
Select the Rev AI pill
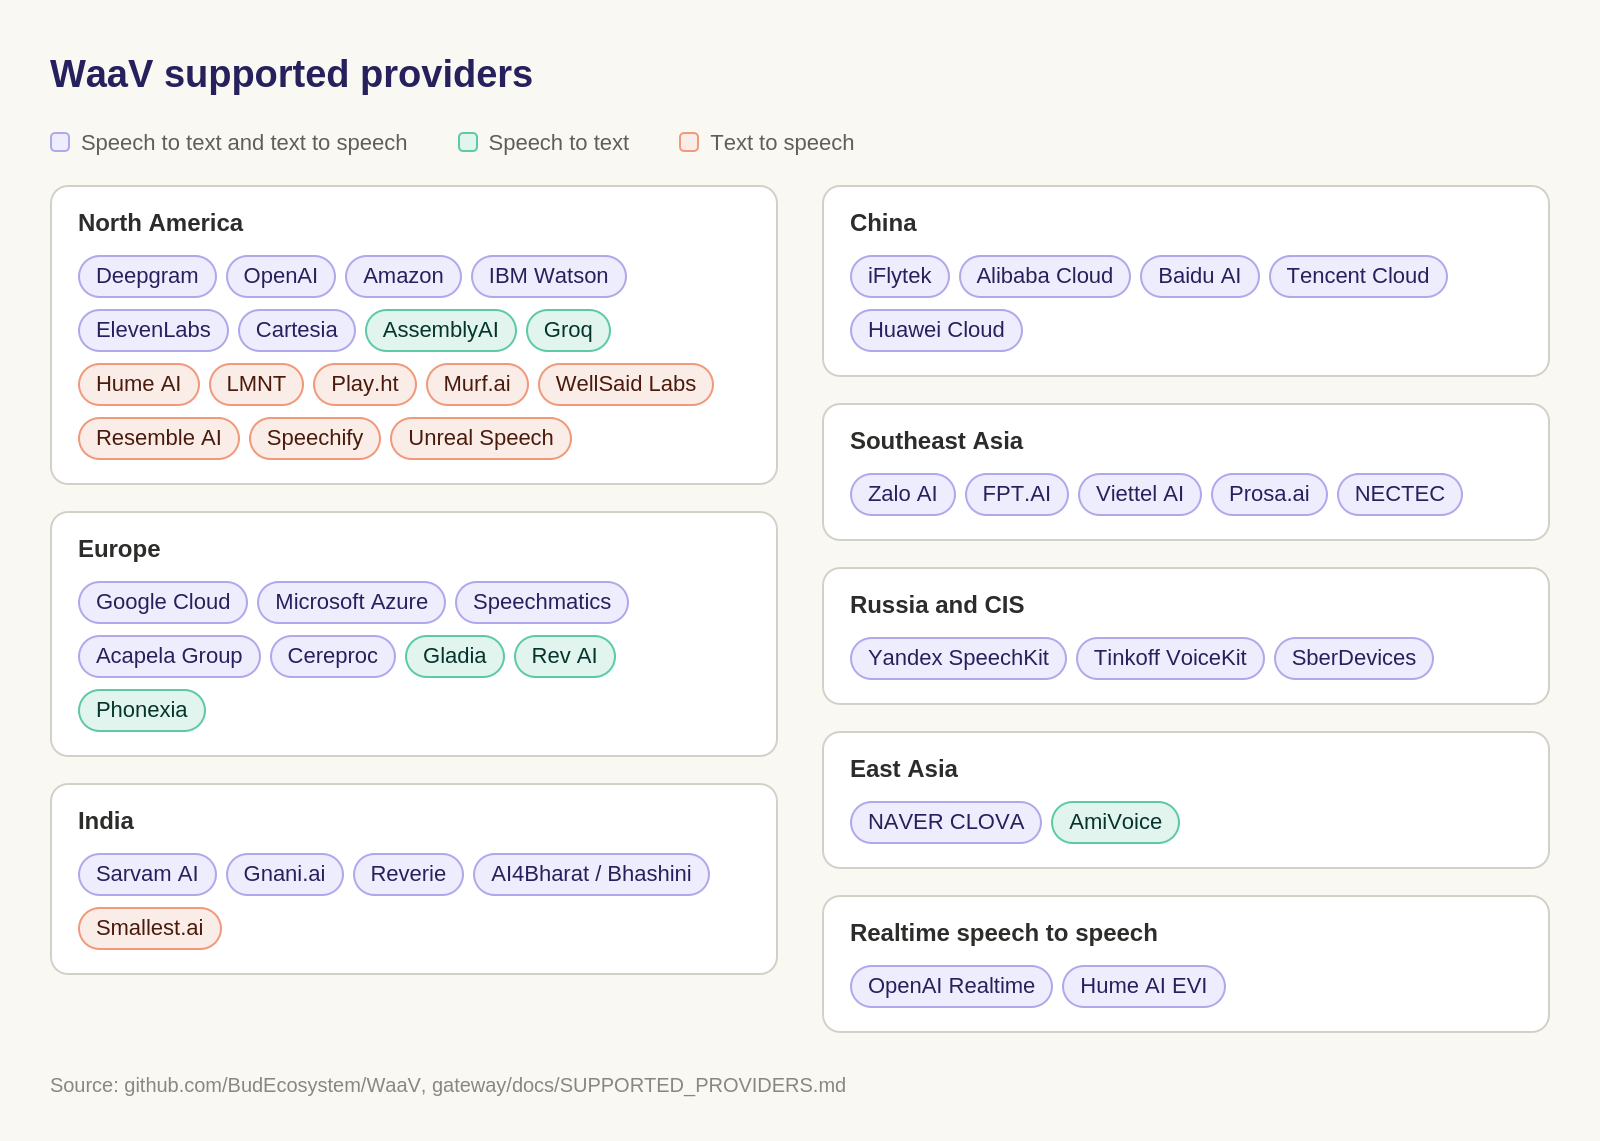pos(565,656)
